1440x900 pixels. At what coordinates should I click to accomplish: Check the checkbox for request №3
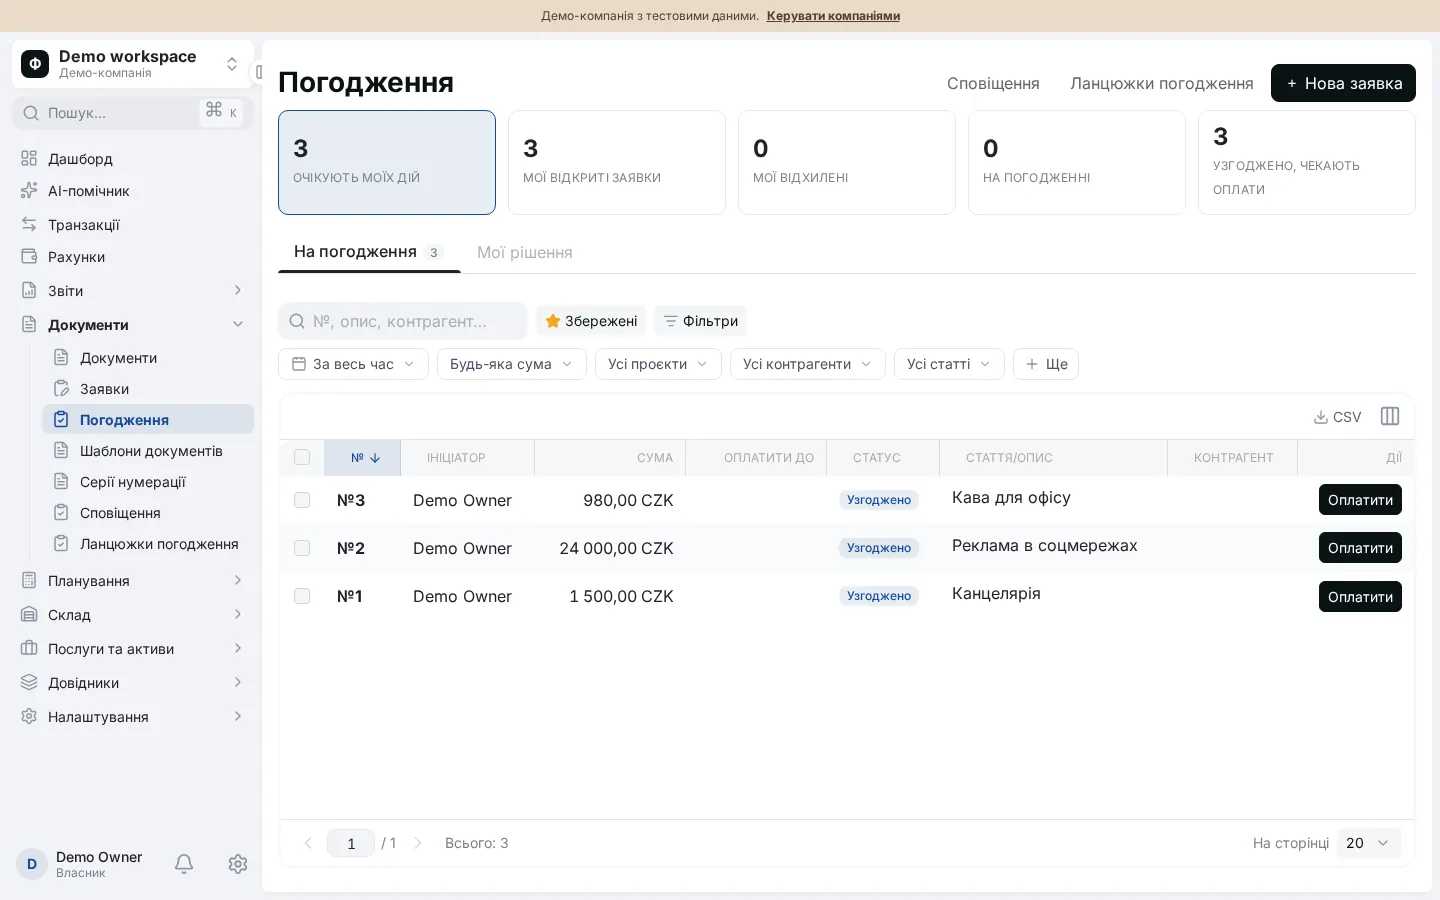[x=302, y=500]
